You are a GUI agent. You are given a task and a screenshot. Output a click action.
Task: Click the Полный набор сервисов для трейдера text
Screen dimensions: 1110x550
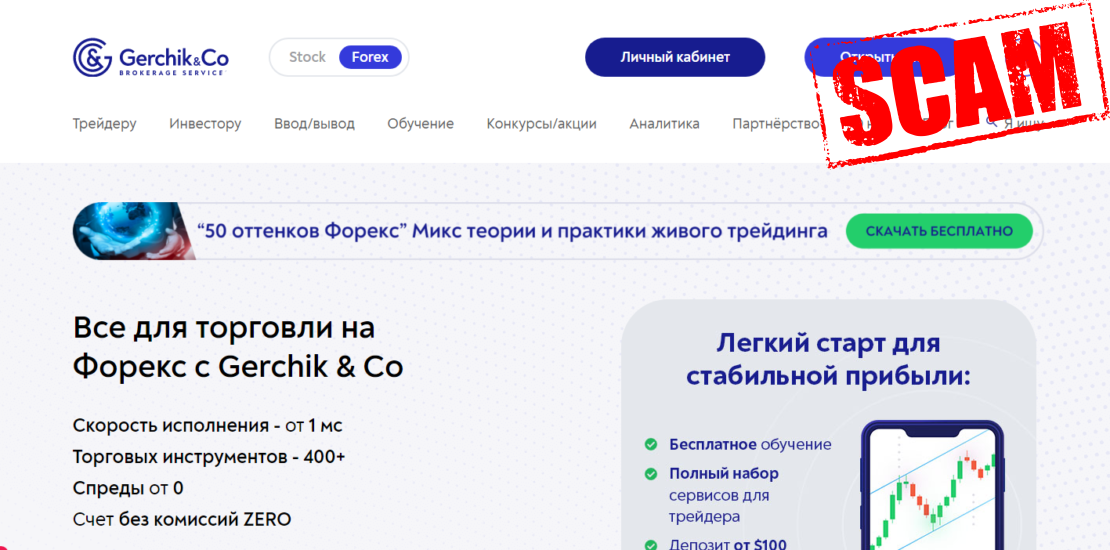(x=724, y=495)
